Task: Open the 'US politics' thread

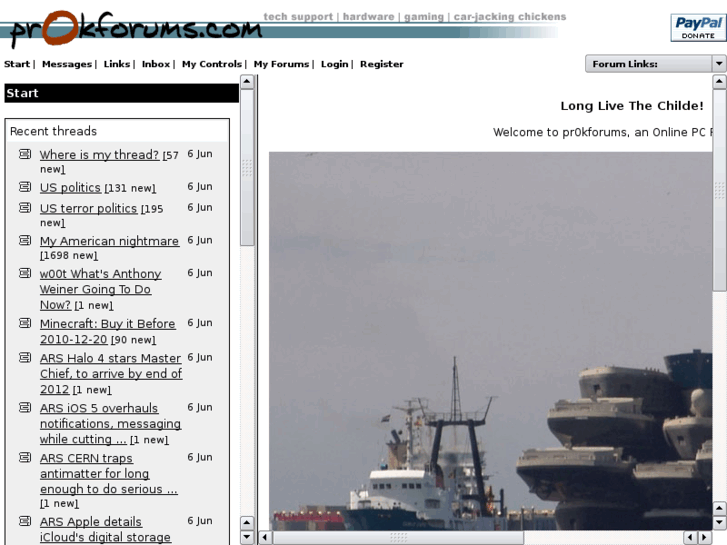Action: (x=70, y=187)
